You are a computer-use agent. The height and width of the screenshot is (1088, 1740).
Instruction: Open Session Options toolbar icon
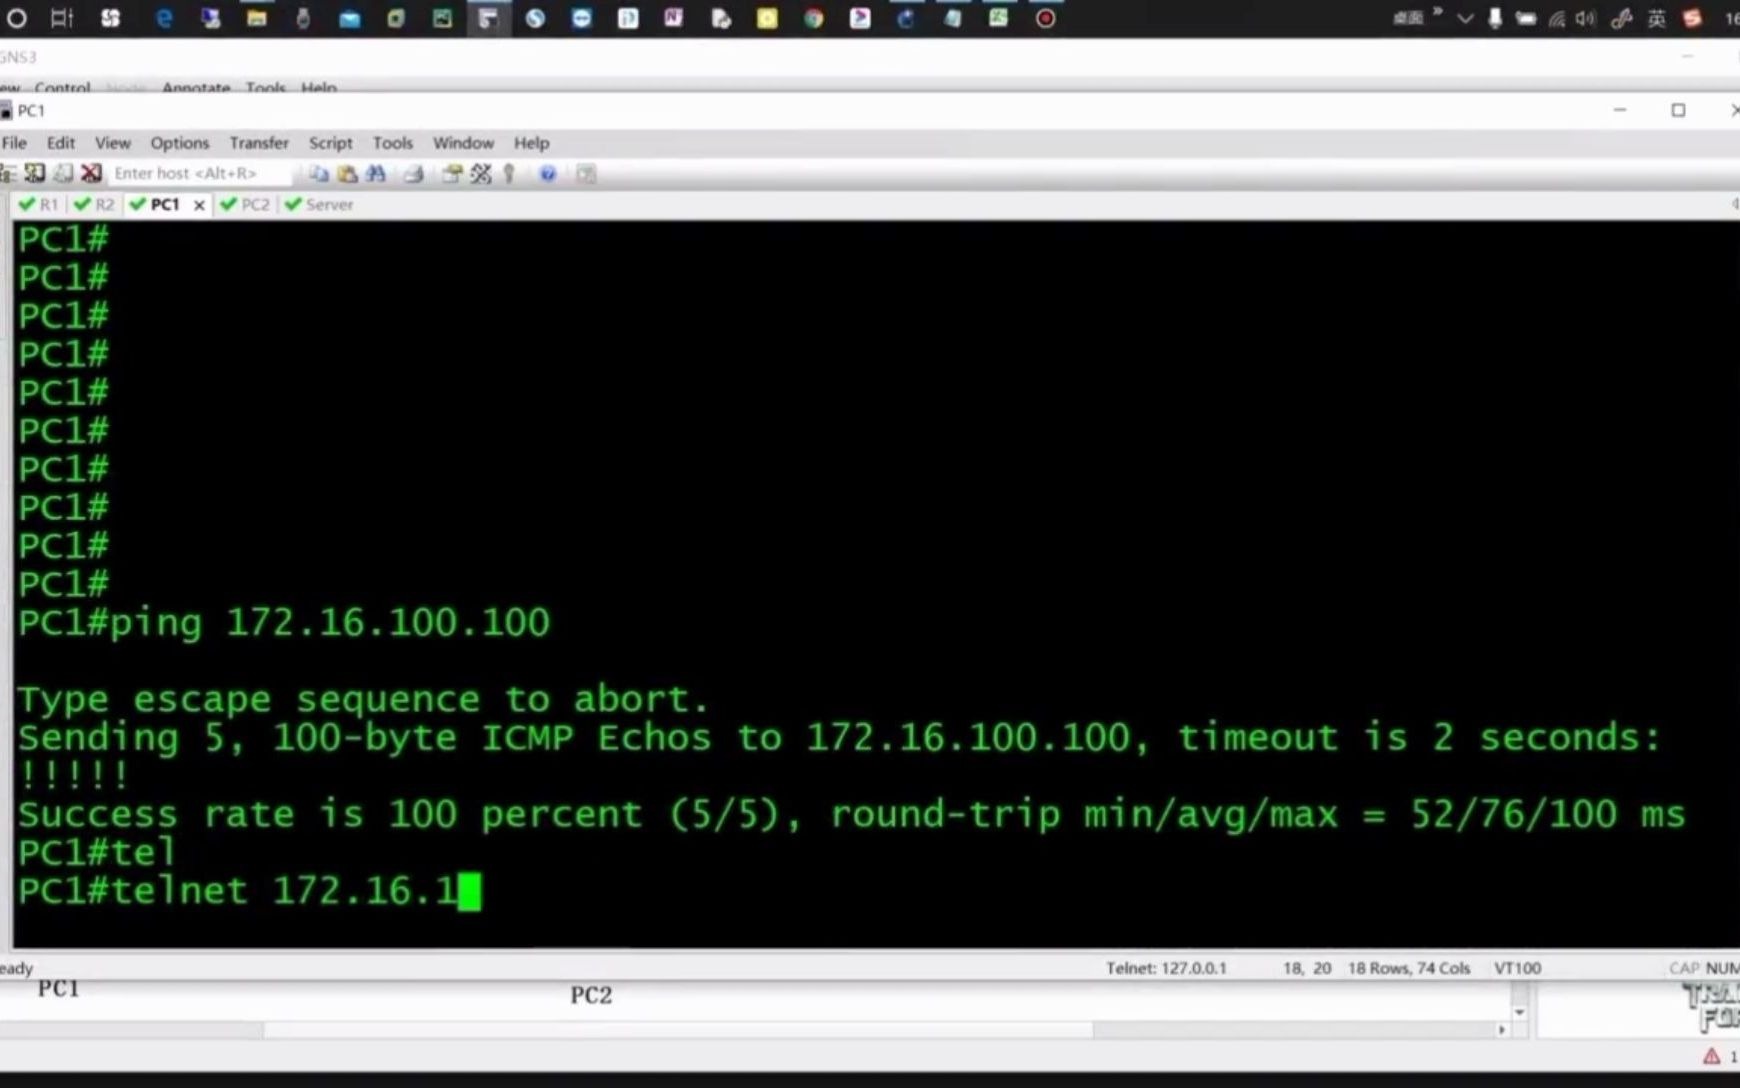click(x=452, y=174)
